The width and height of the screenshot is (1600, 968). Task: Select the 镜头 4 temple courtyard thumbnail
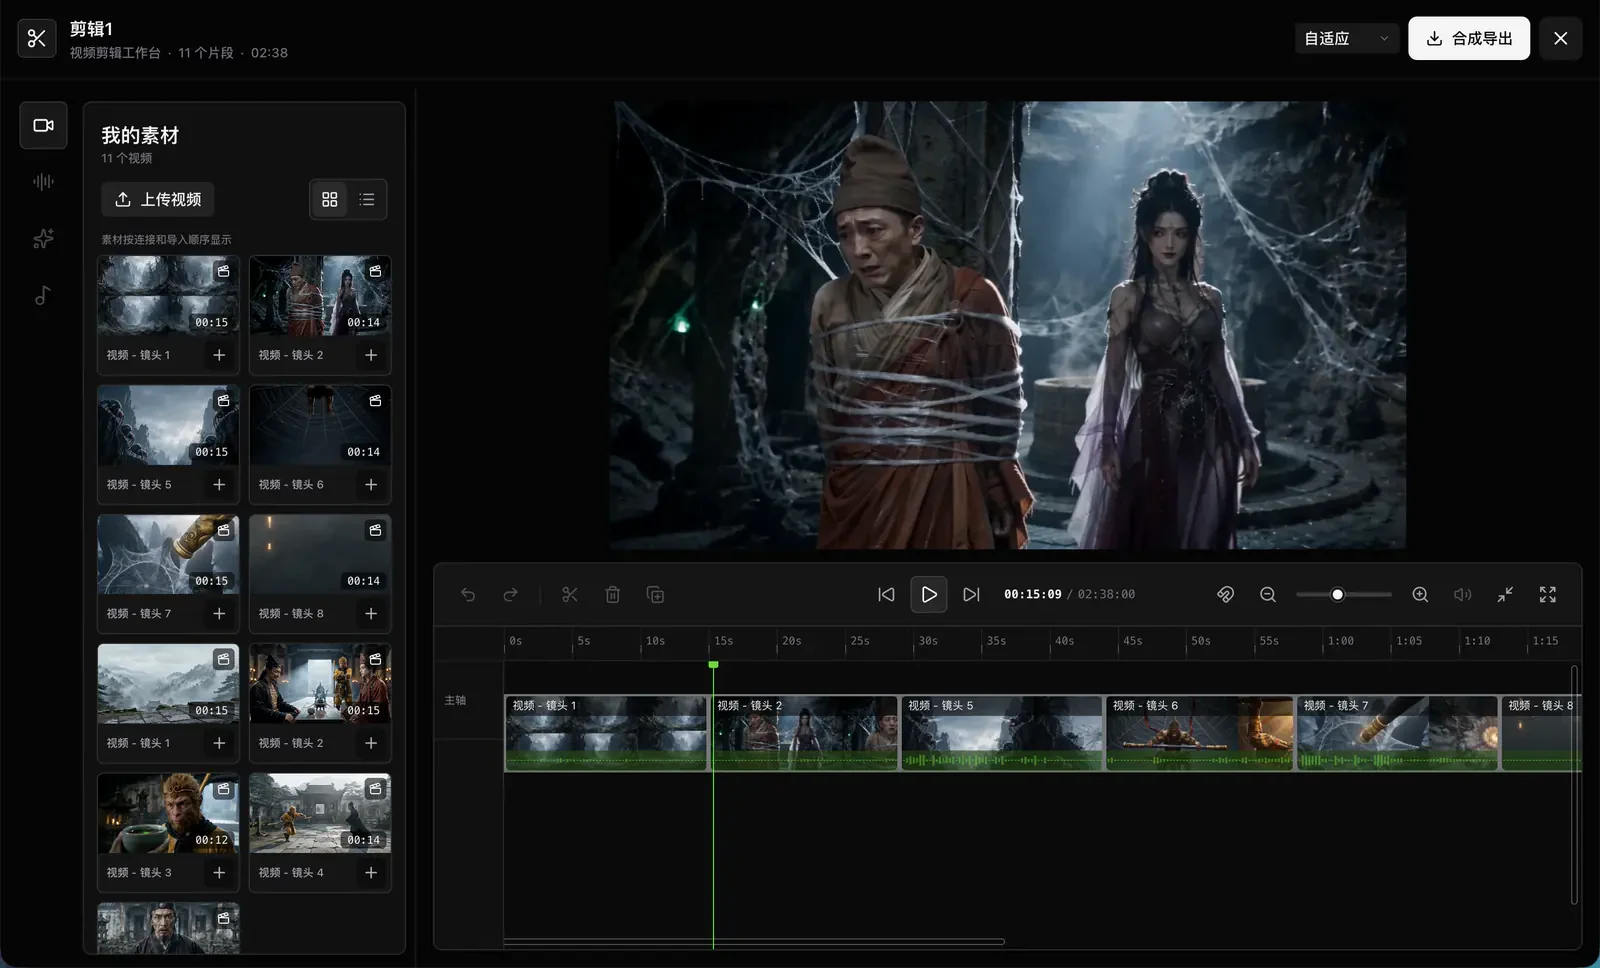point(320,813)
